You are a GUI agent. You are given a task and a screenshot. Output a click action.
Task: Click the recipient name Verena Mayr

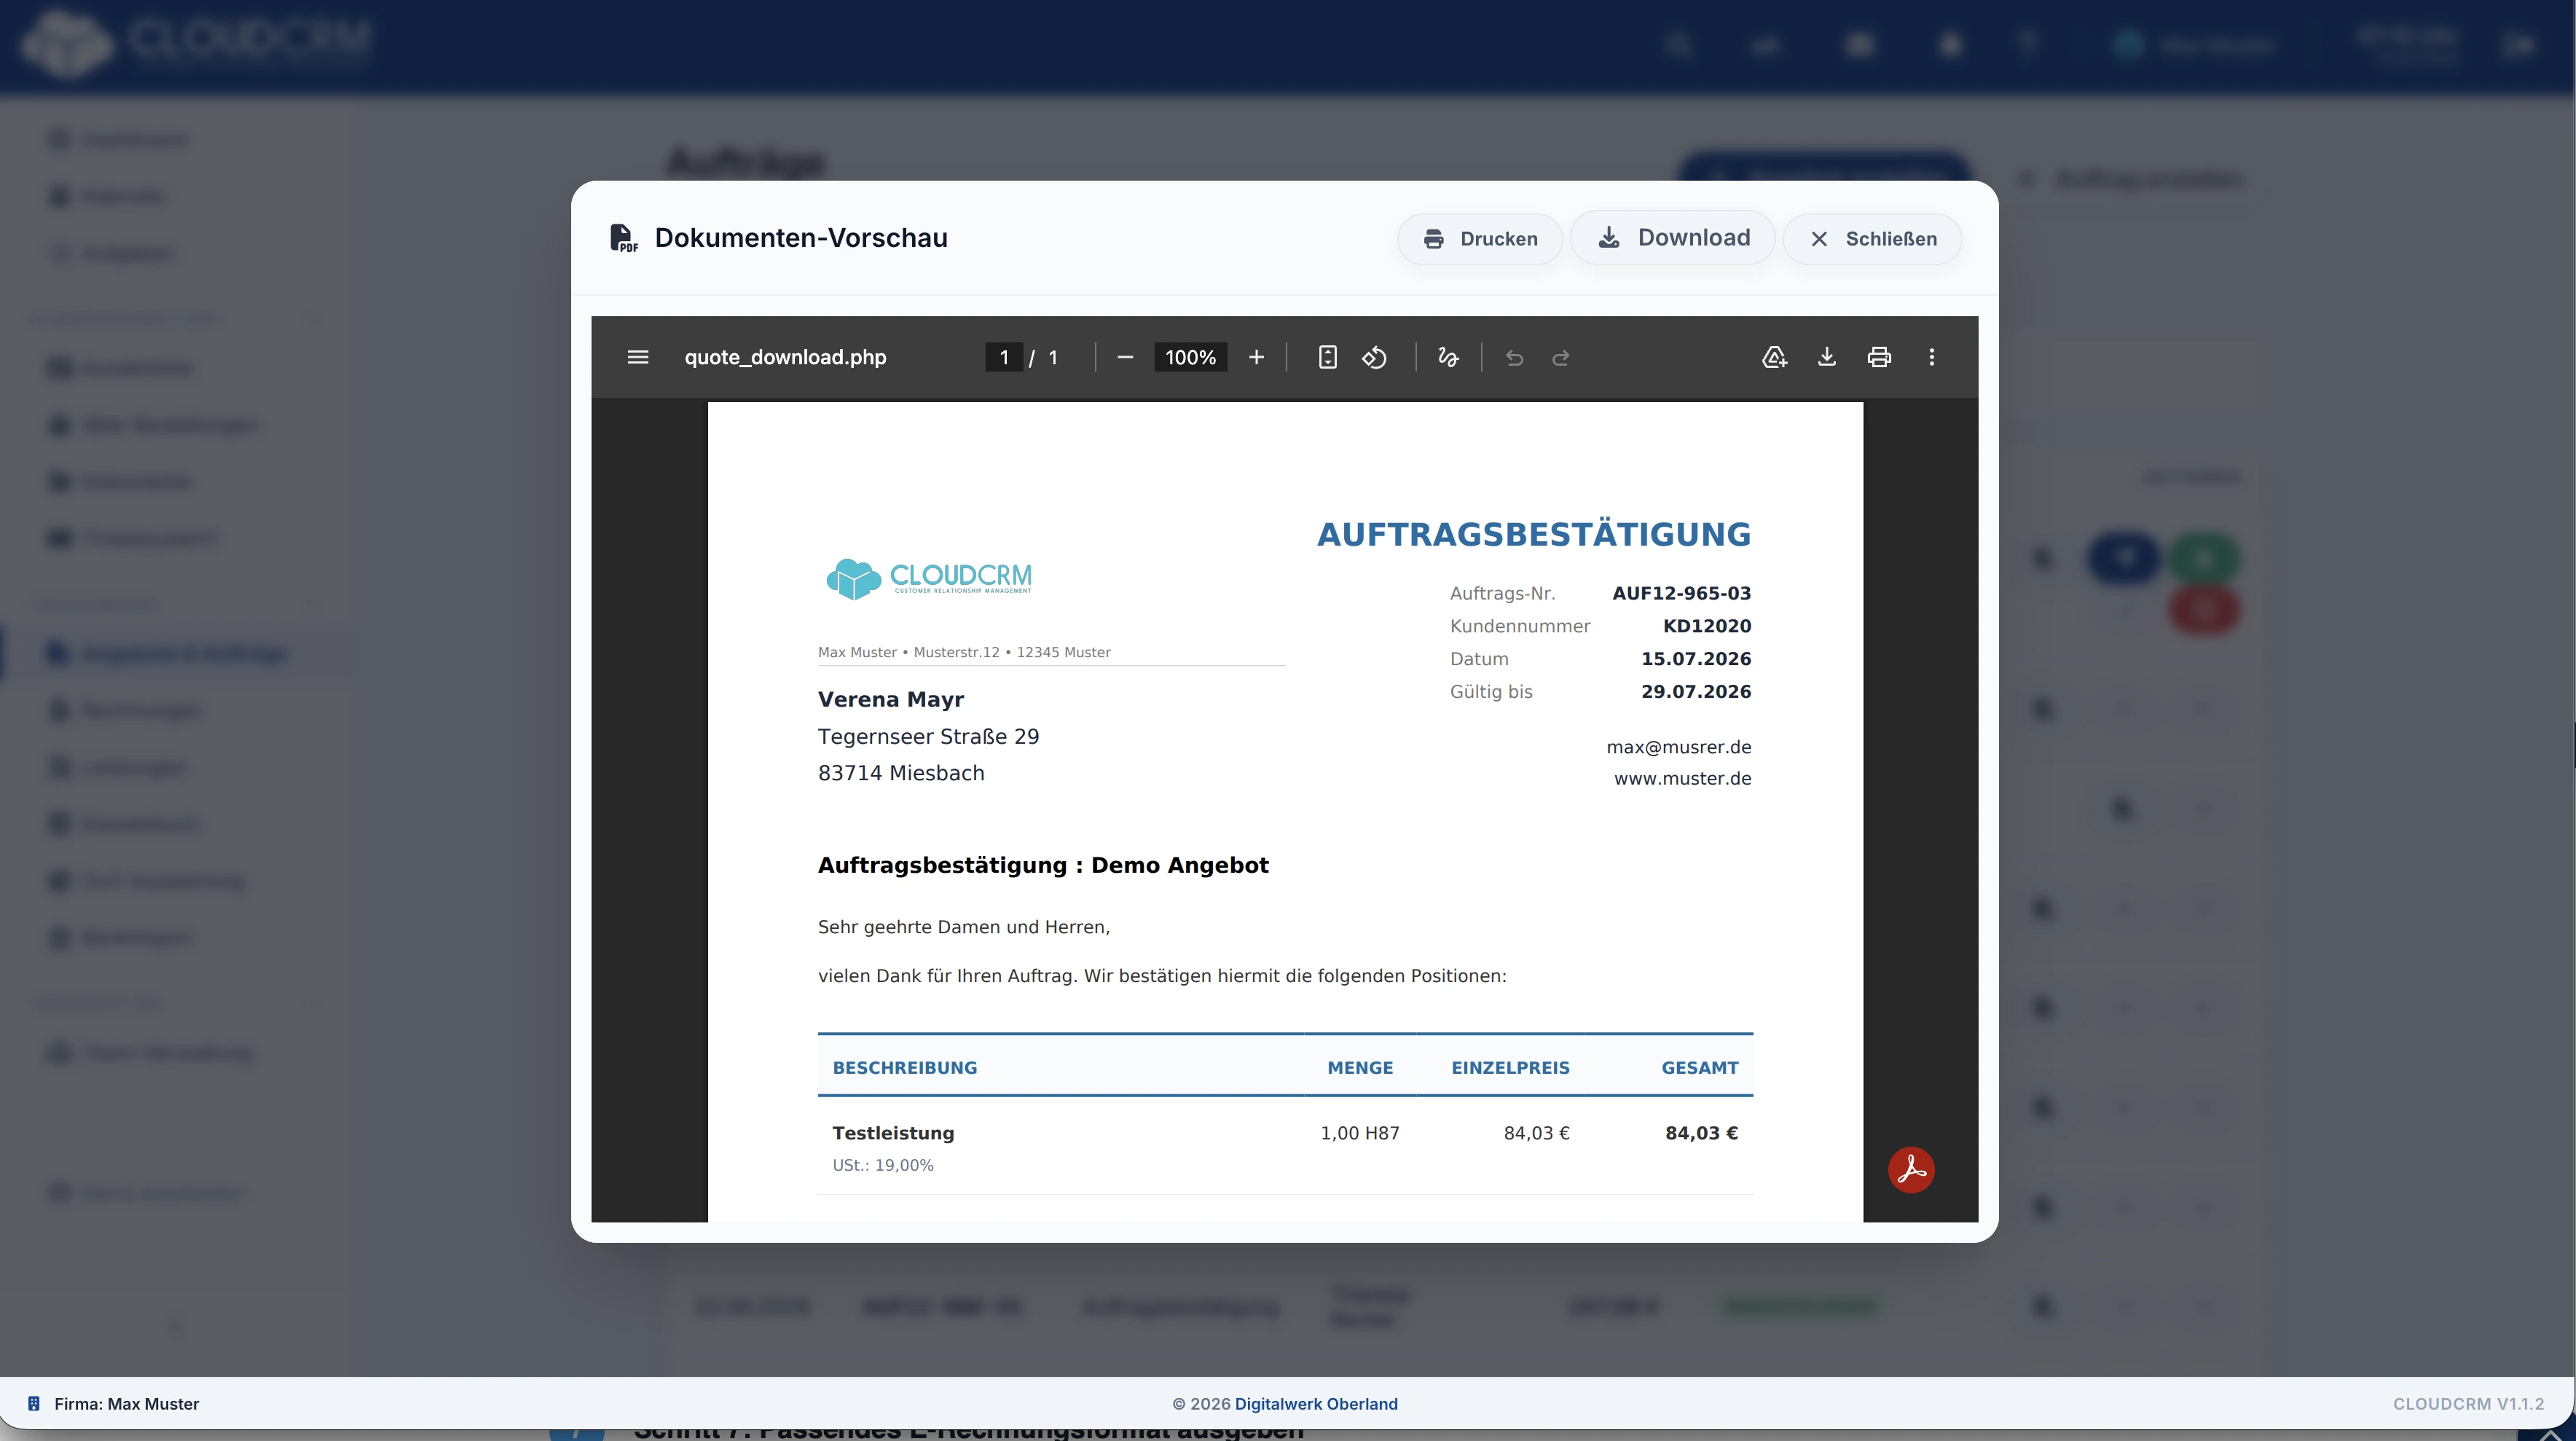890,699
